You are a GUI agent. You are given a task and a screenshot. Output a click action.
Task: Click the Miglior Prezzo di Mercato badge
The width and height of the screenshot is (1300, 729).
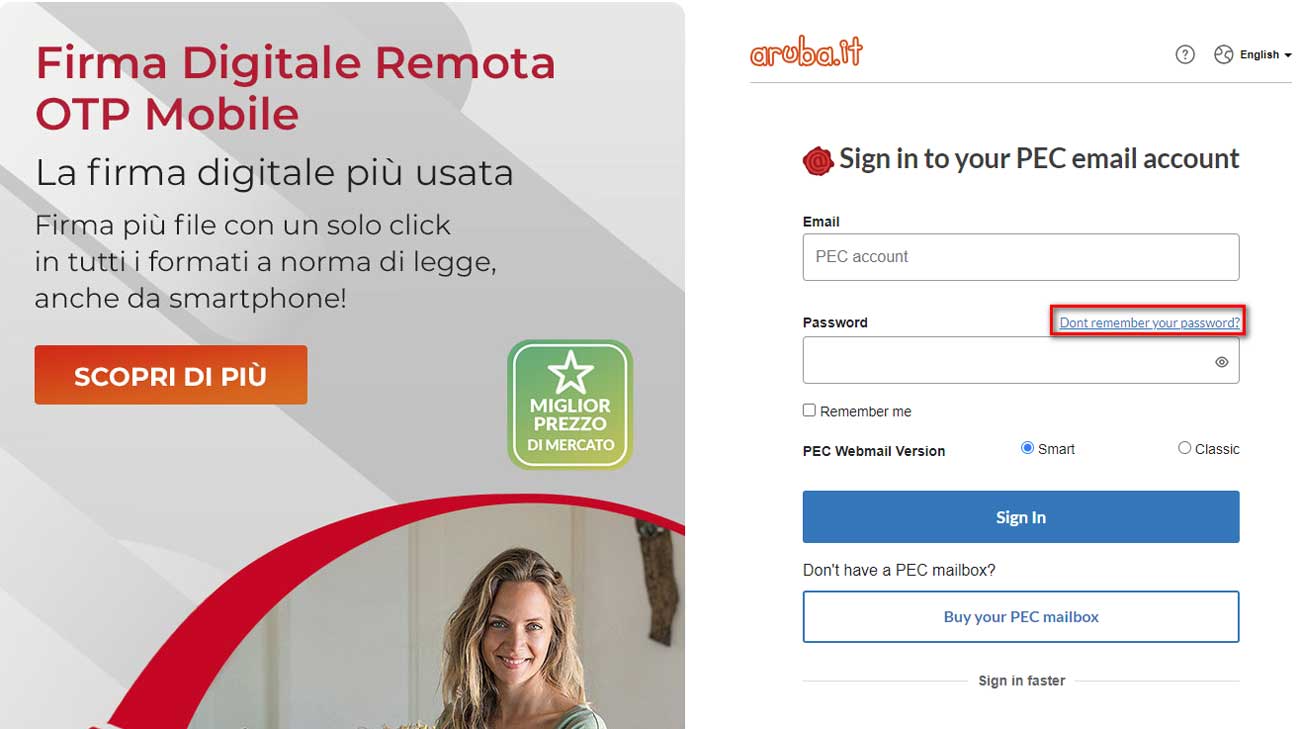tap(570, 404)
